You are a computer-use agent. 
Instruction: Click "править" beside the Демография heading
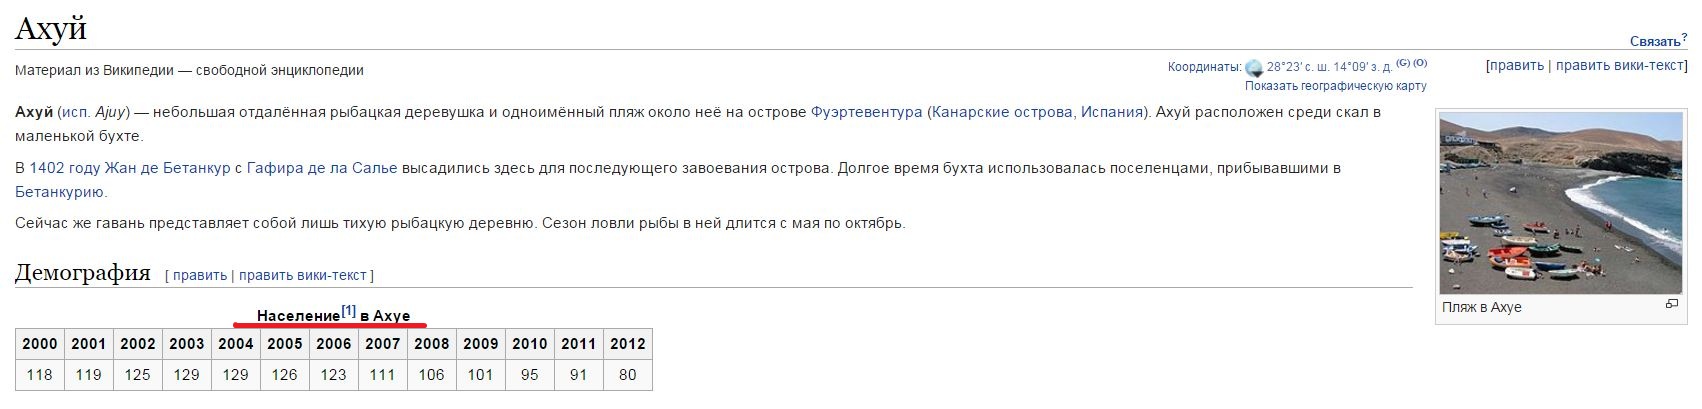pyautogui.click(x=200, y=275)
